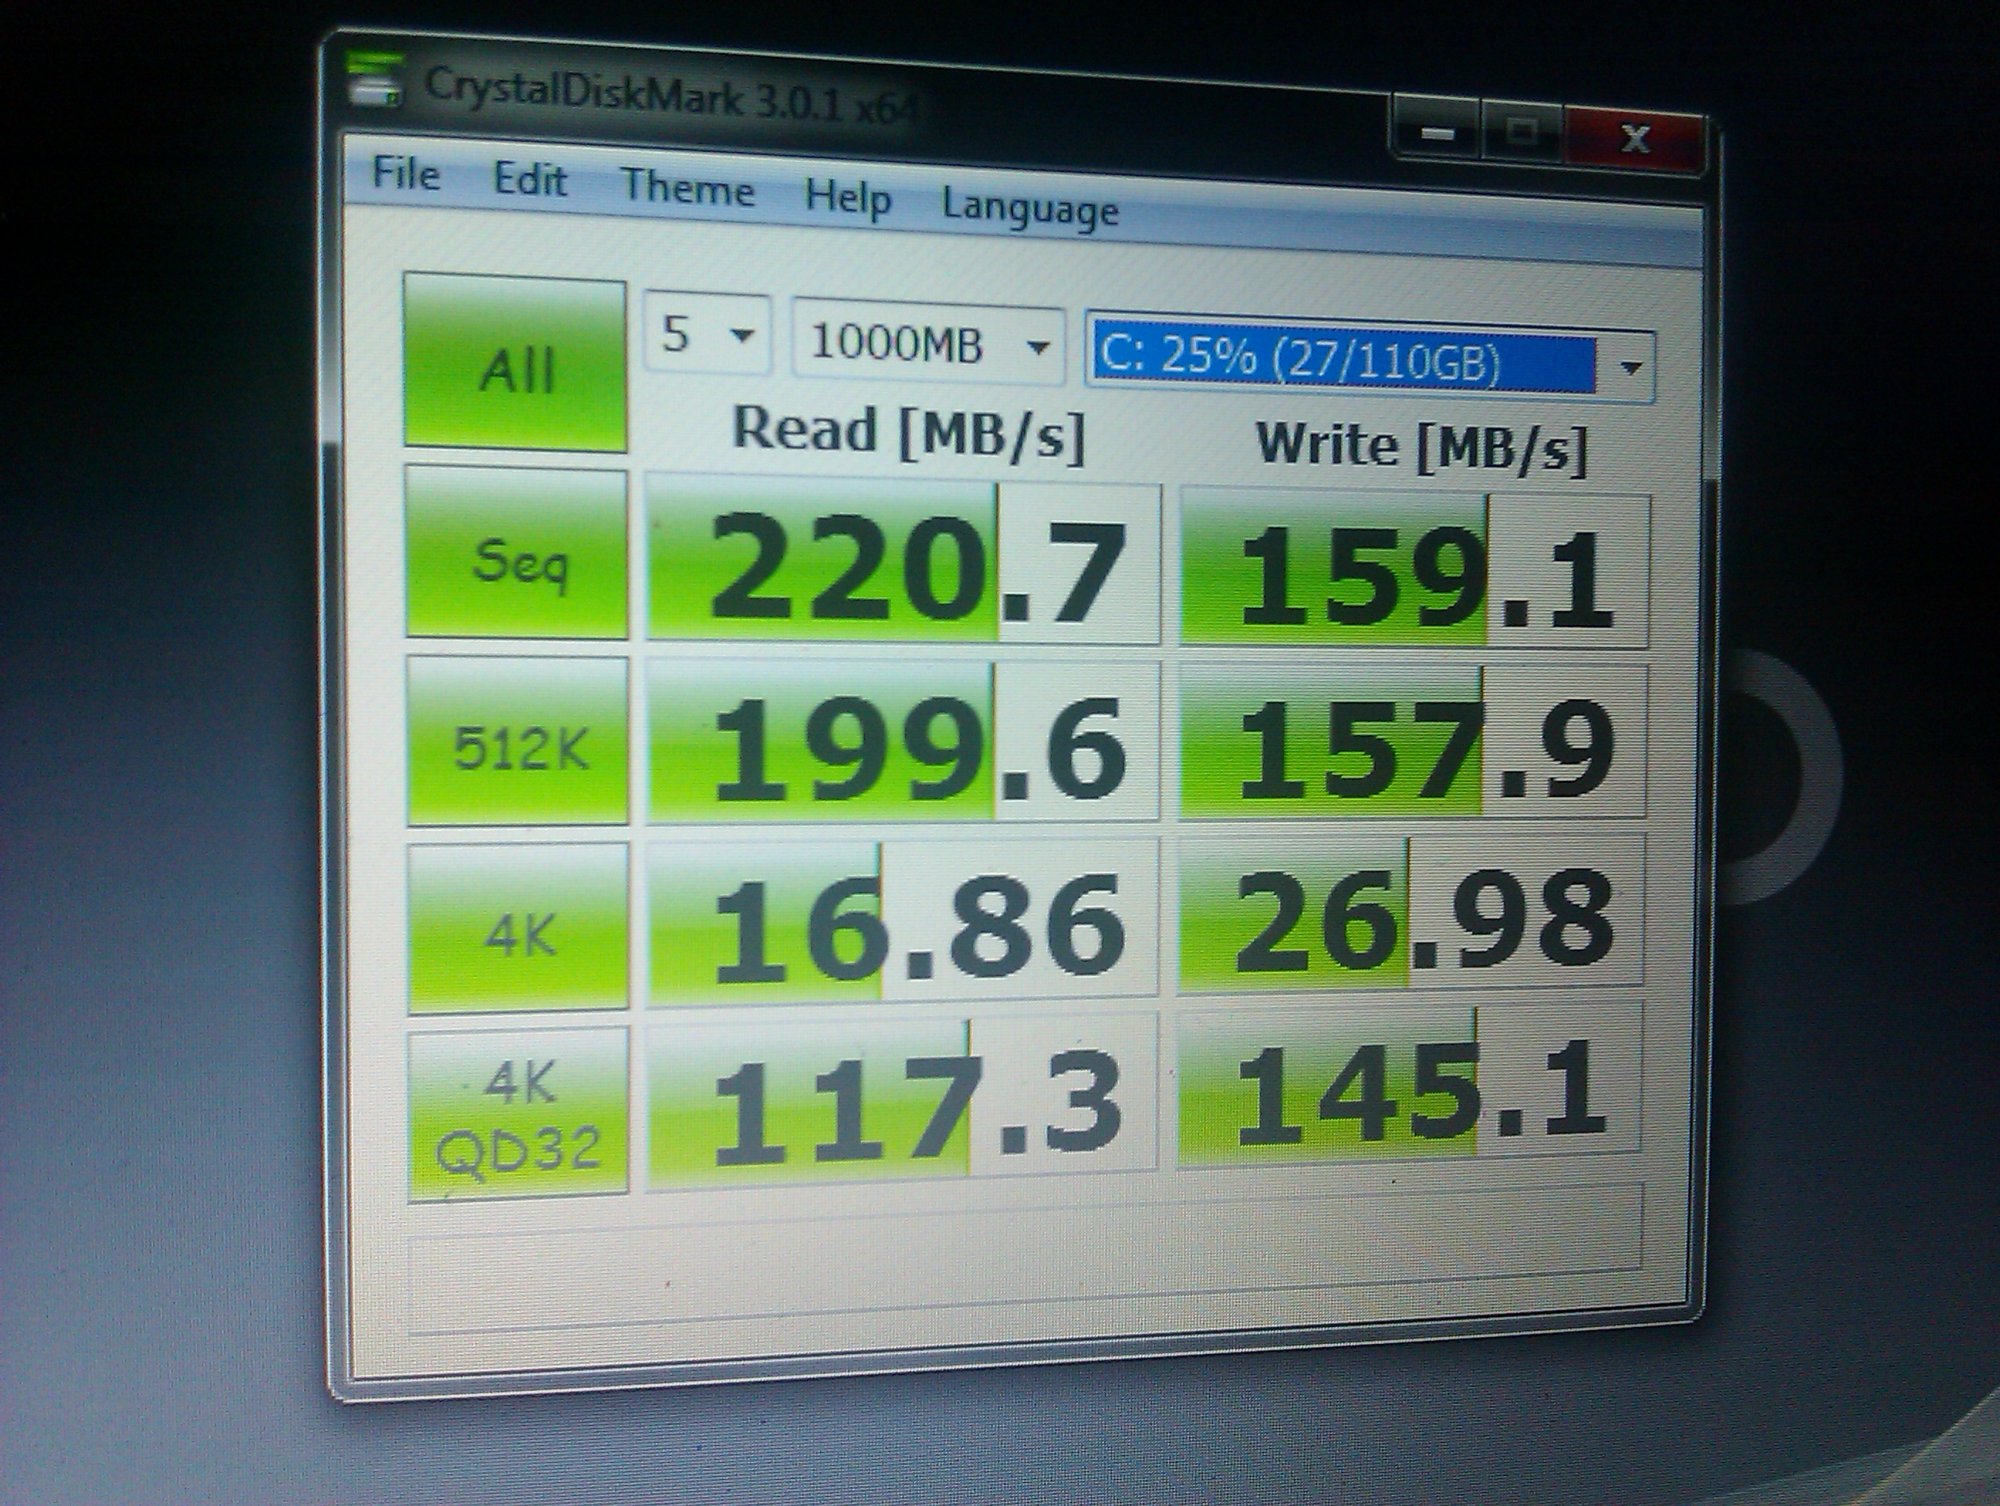The height and width of the screenshot is (1506, 2000).
Task: Minimize the CrystalDiskMark window
Action: point(1437,132)
